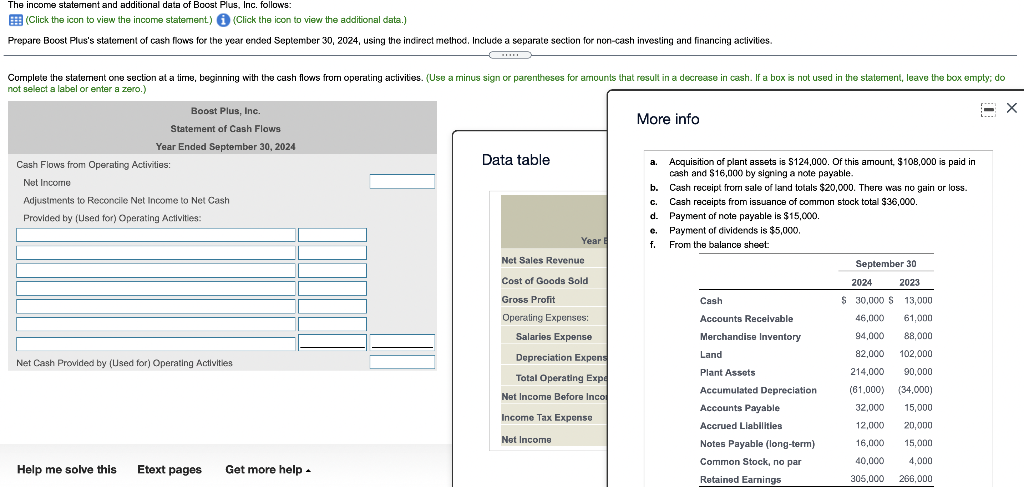Select the second adjustment label box
Viewport: 1024px width, 487px height.
coord(156,253)
